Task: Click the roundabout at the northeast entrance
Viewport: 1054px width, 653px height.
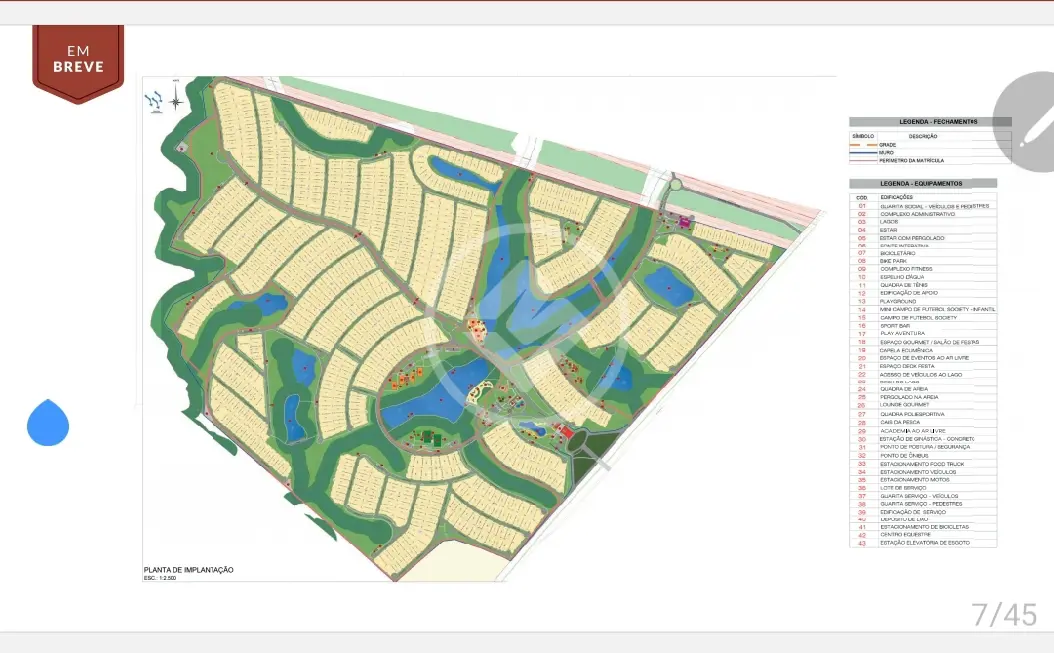Action: (675, 183)
